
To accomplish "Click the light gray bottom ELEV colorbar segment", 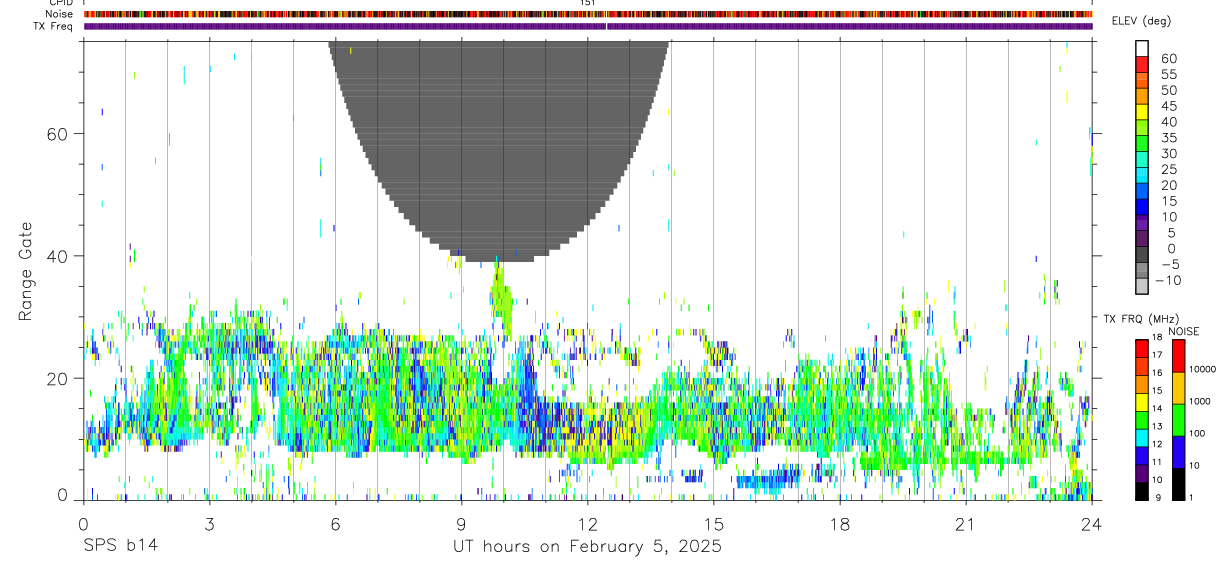I will click(x=1142, y=286).
